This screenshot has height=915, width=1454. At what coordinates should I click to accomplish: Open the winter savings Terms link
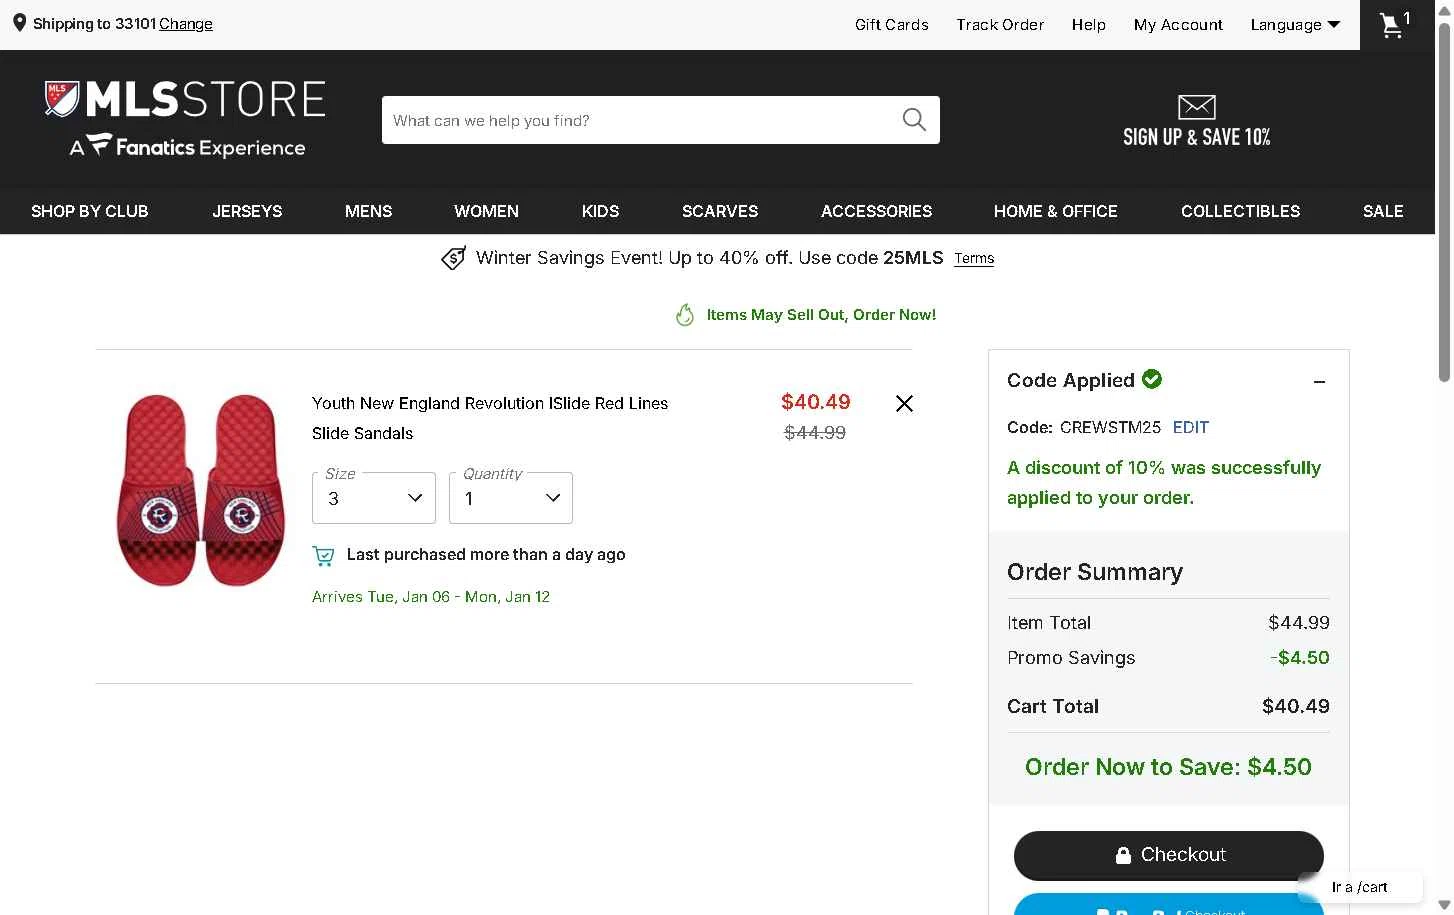pyautogui.click(x=974, y=259)
